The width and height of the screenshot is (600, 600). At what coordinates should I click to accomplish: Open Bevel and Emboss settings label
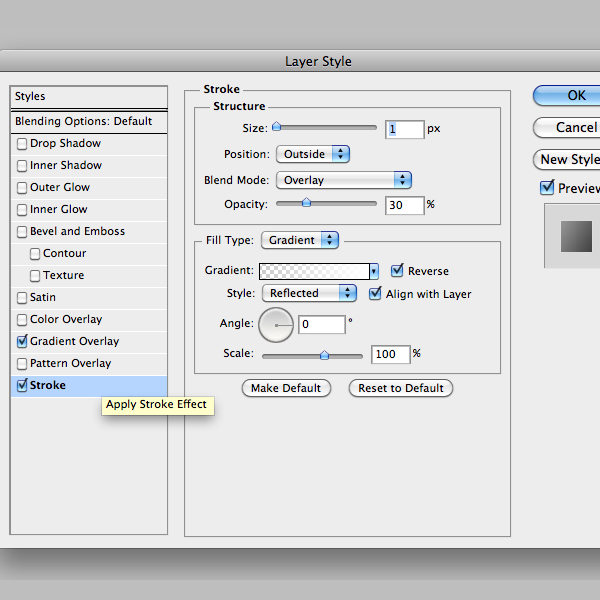(78, 232)
